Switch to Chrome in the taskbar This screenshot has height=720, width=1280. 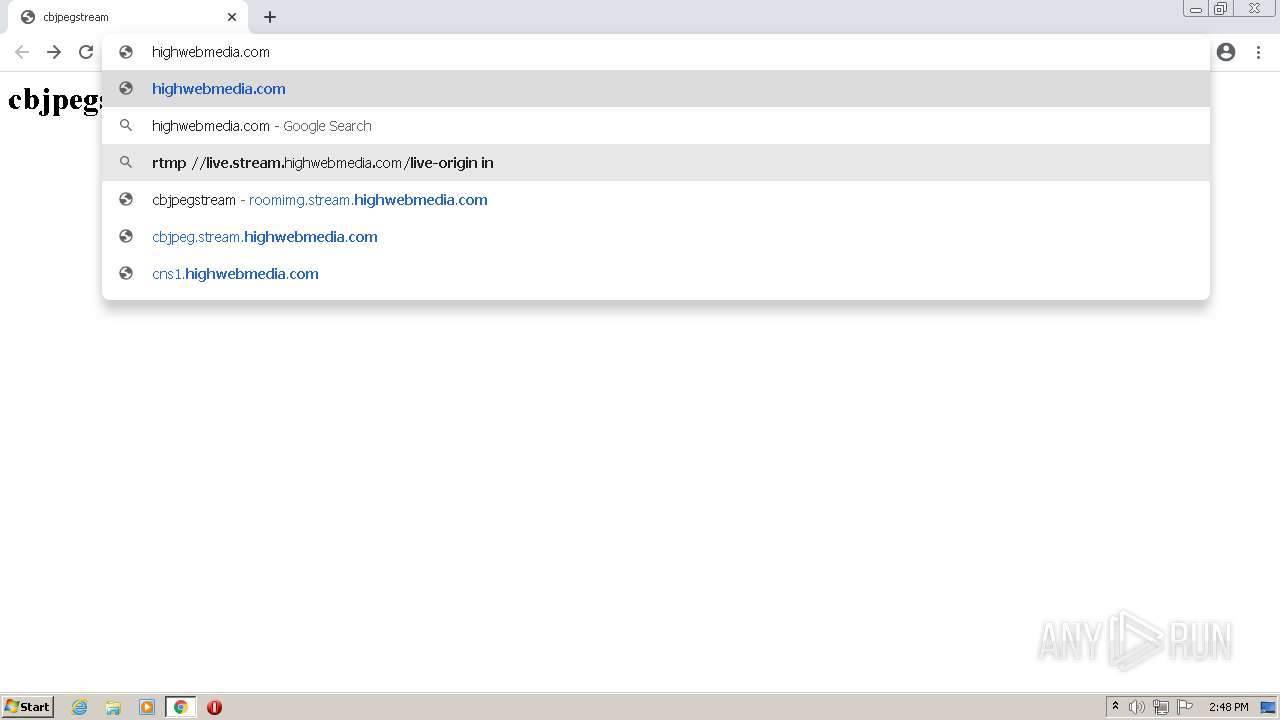point(180,707)
